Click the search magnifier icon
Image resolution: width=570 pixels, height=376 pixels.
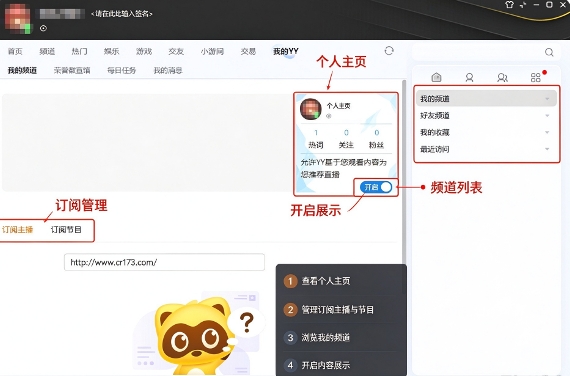(549, 52)
